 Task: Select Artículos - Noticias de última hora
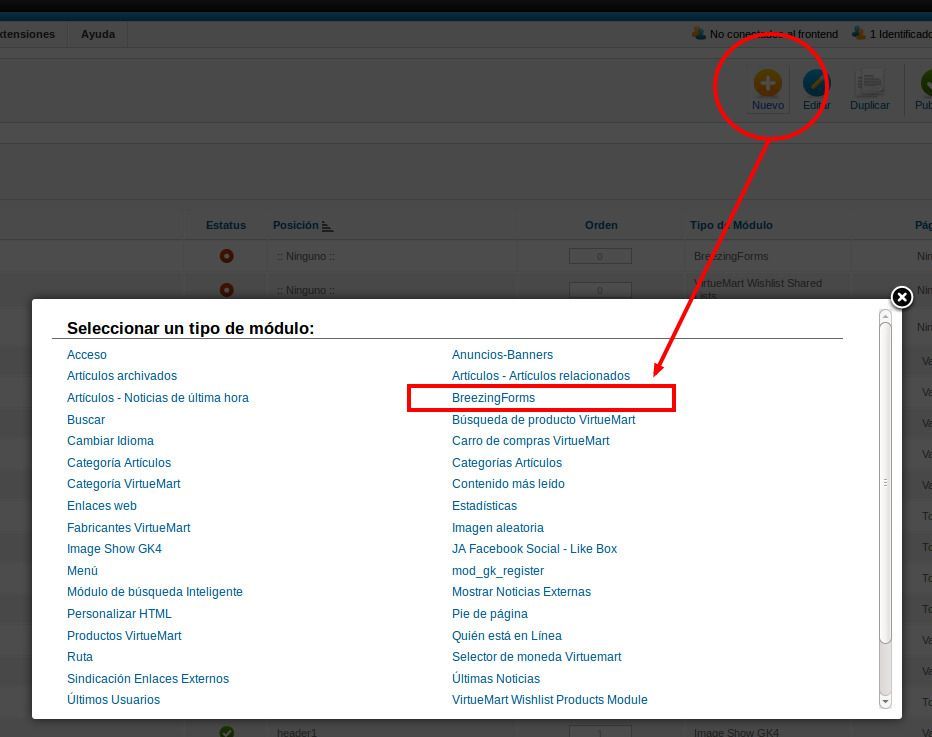[158, 398]
